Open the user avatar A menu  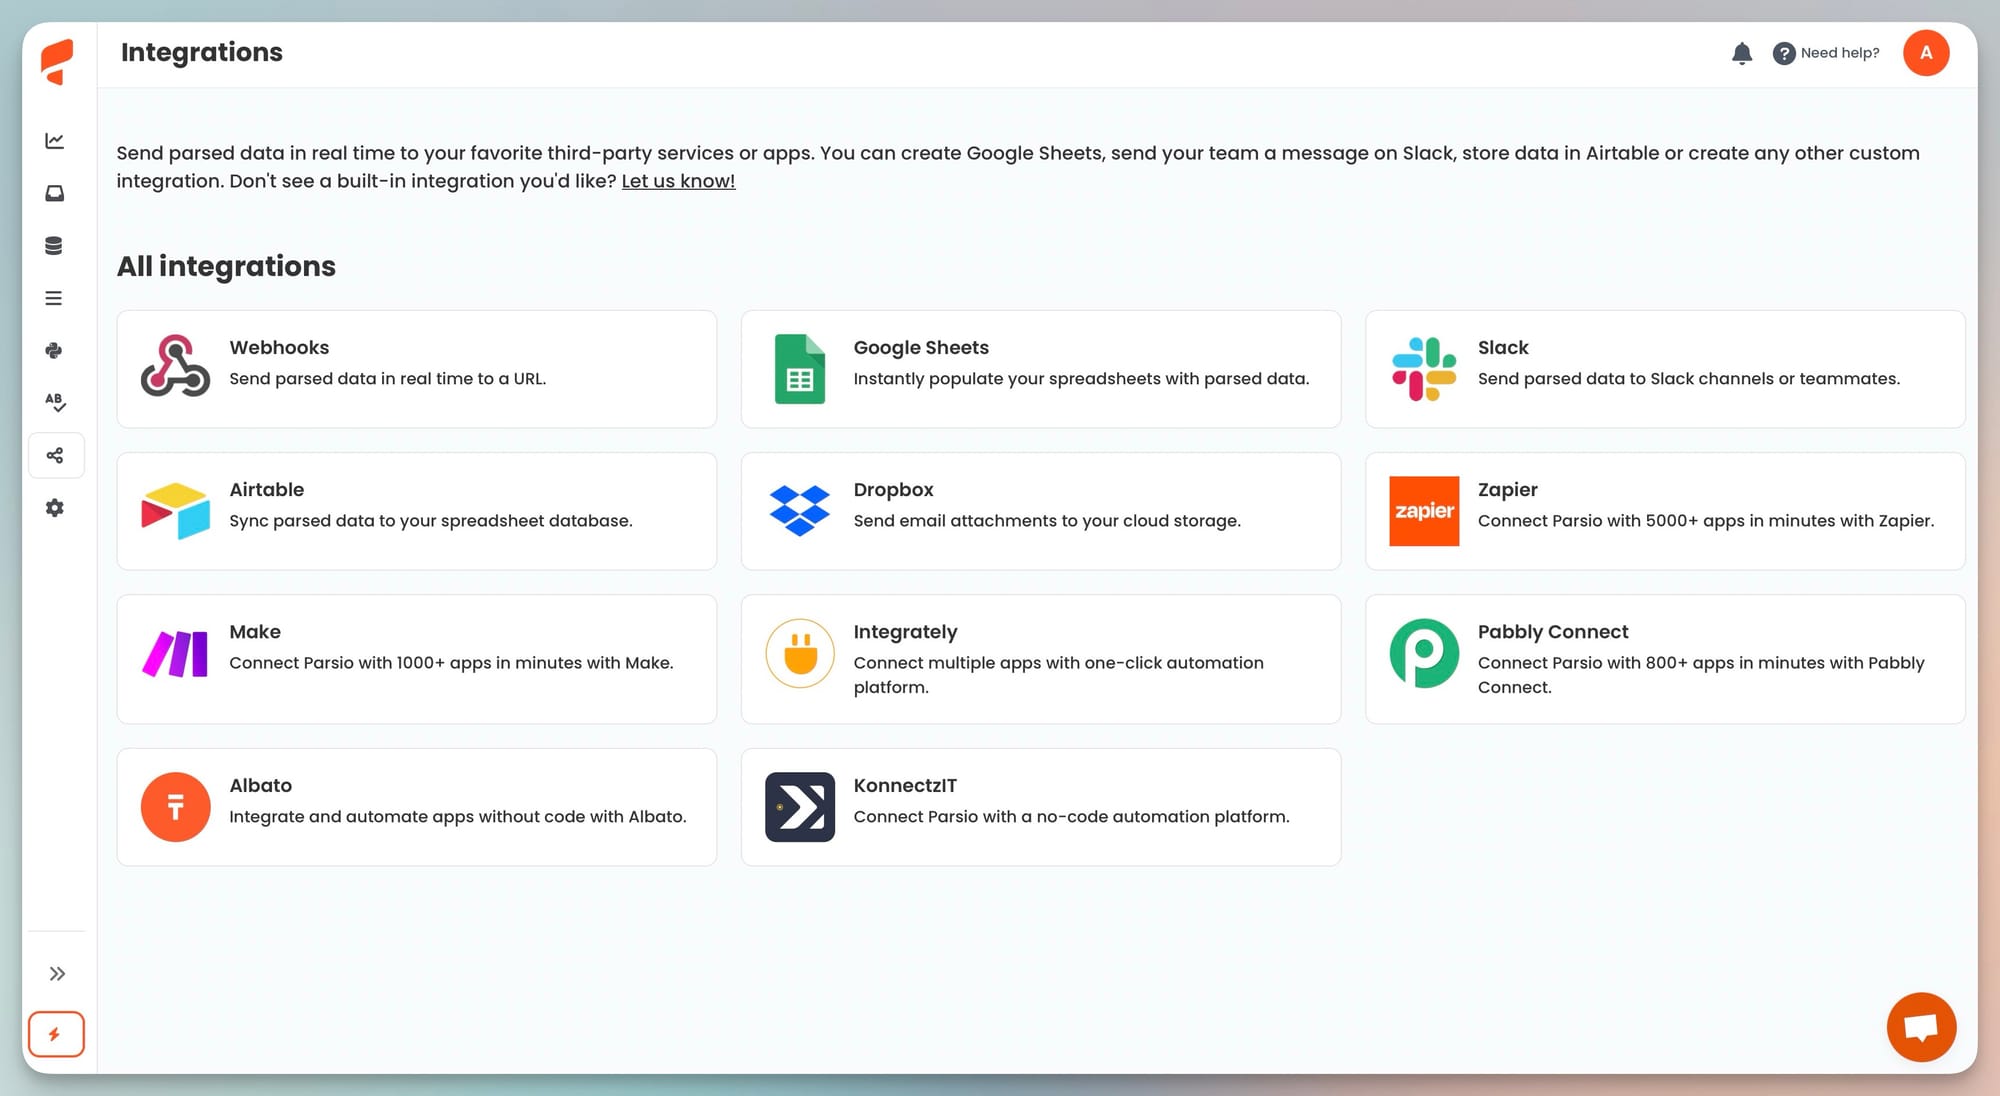[1926, 53]
